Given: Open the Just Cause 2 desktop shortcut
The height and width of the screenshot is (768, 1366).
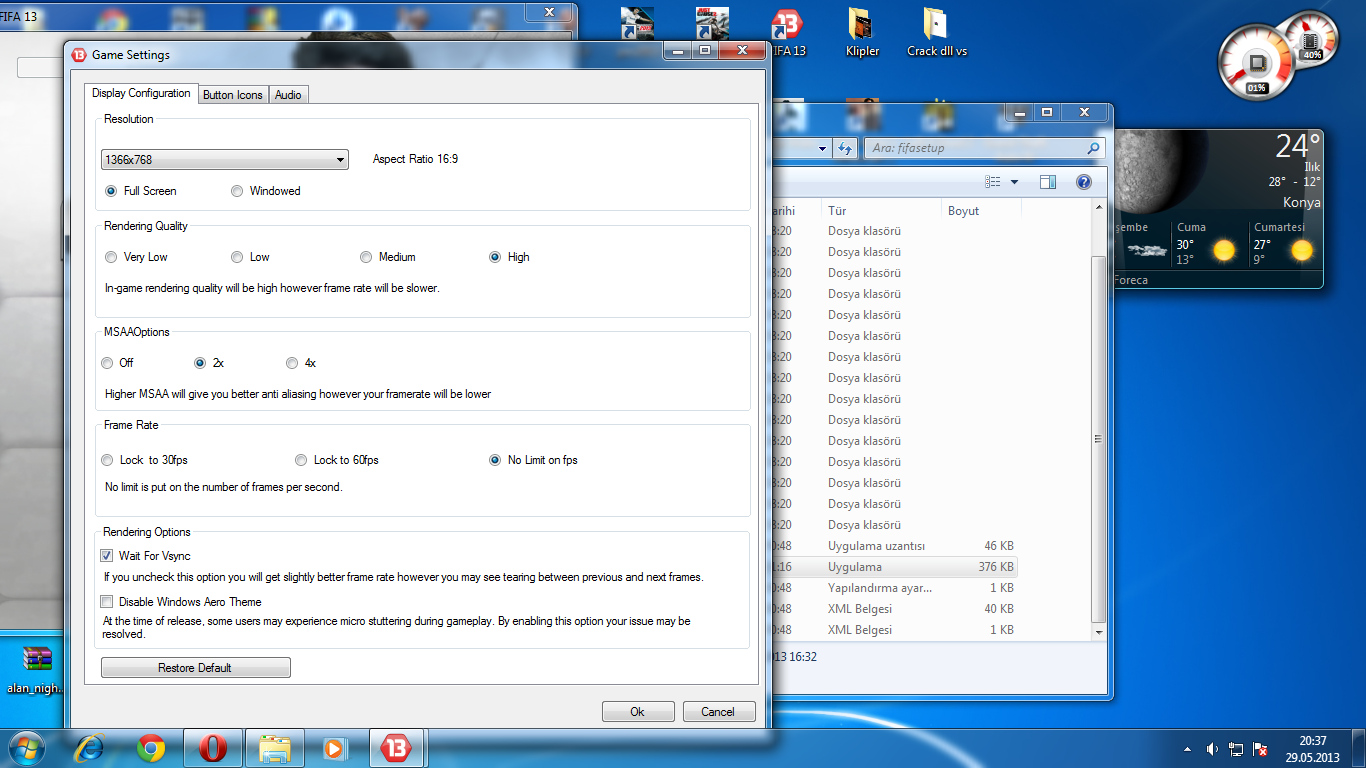Looking at the screenshot, I should (x=713, y=24).
